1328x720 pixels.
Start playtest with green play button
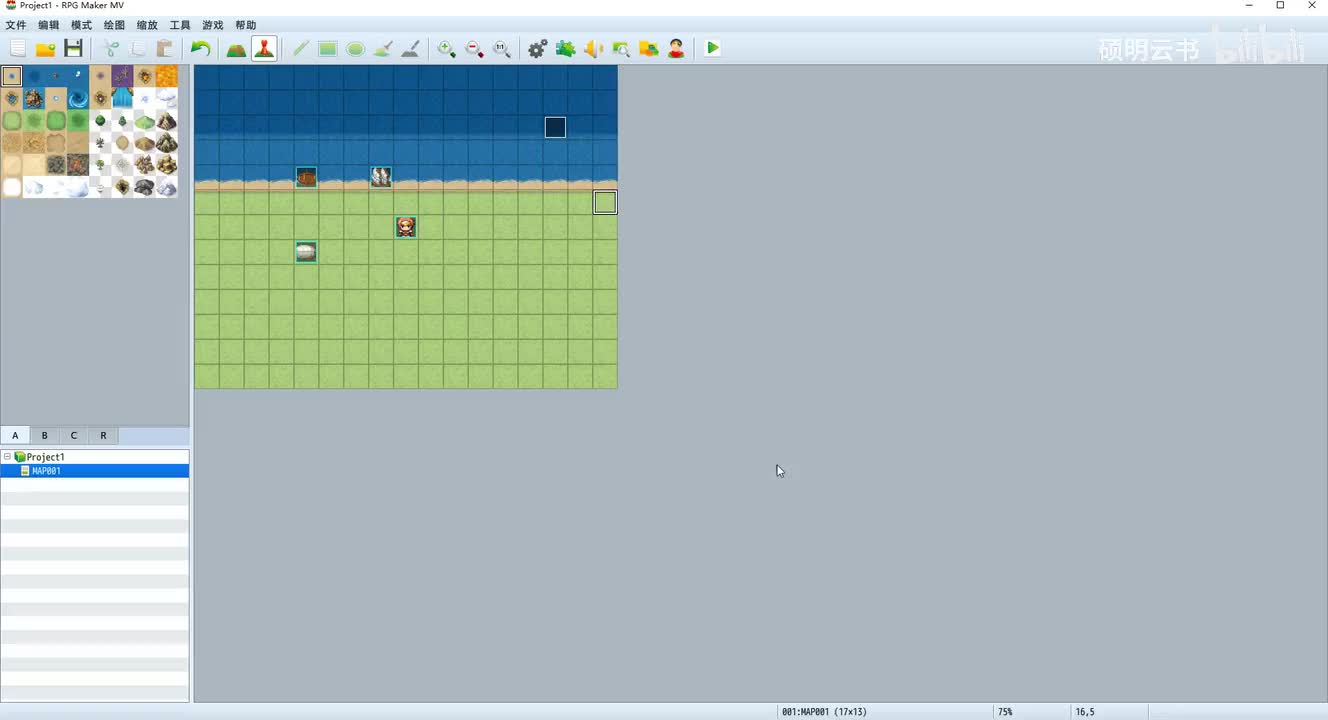click(x=712, y=48)
